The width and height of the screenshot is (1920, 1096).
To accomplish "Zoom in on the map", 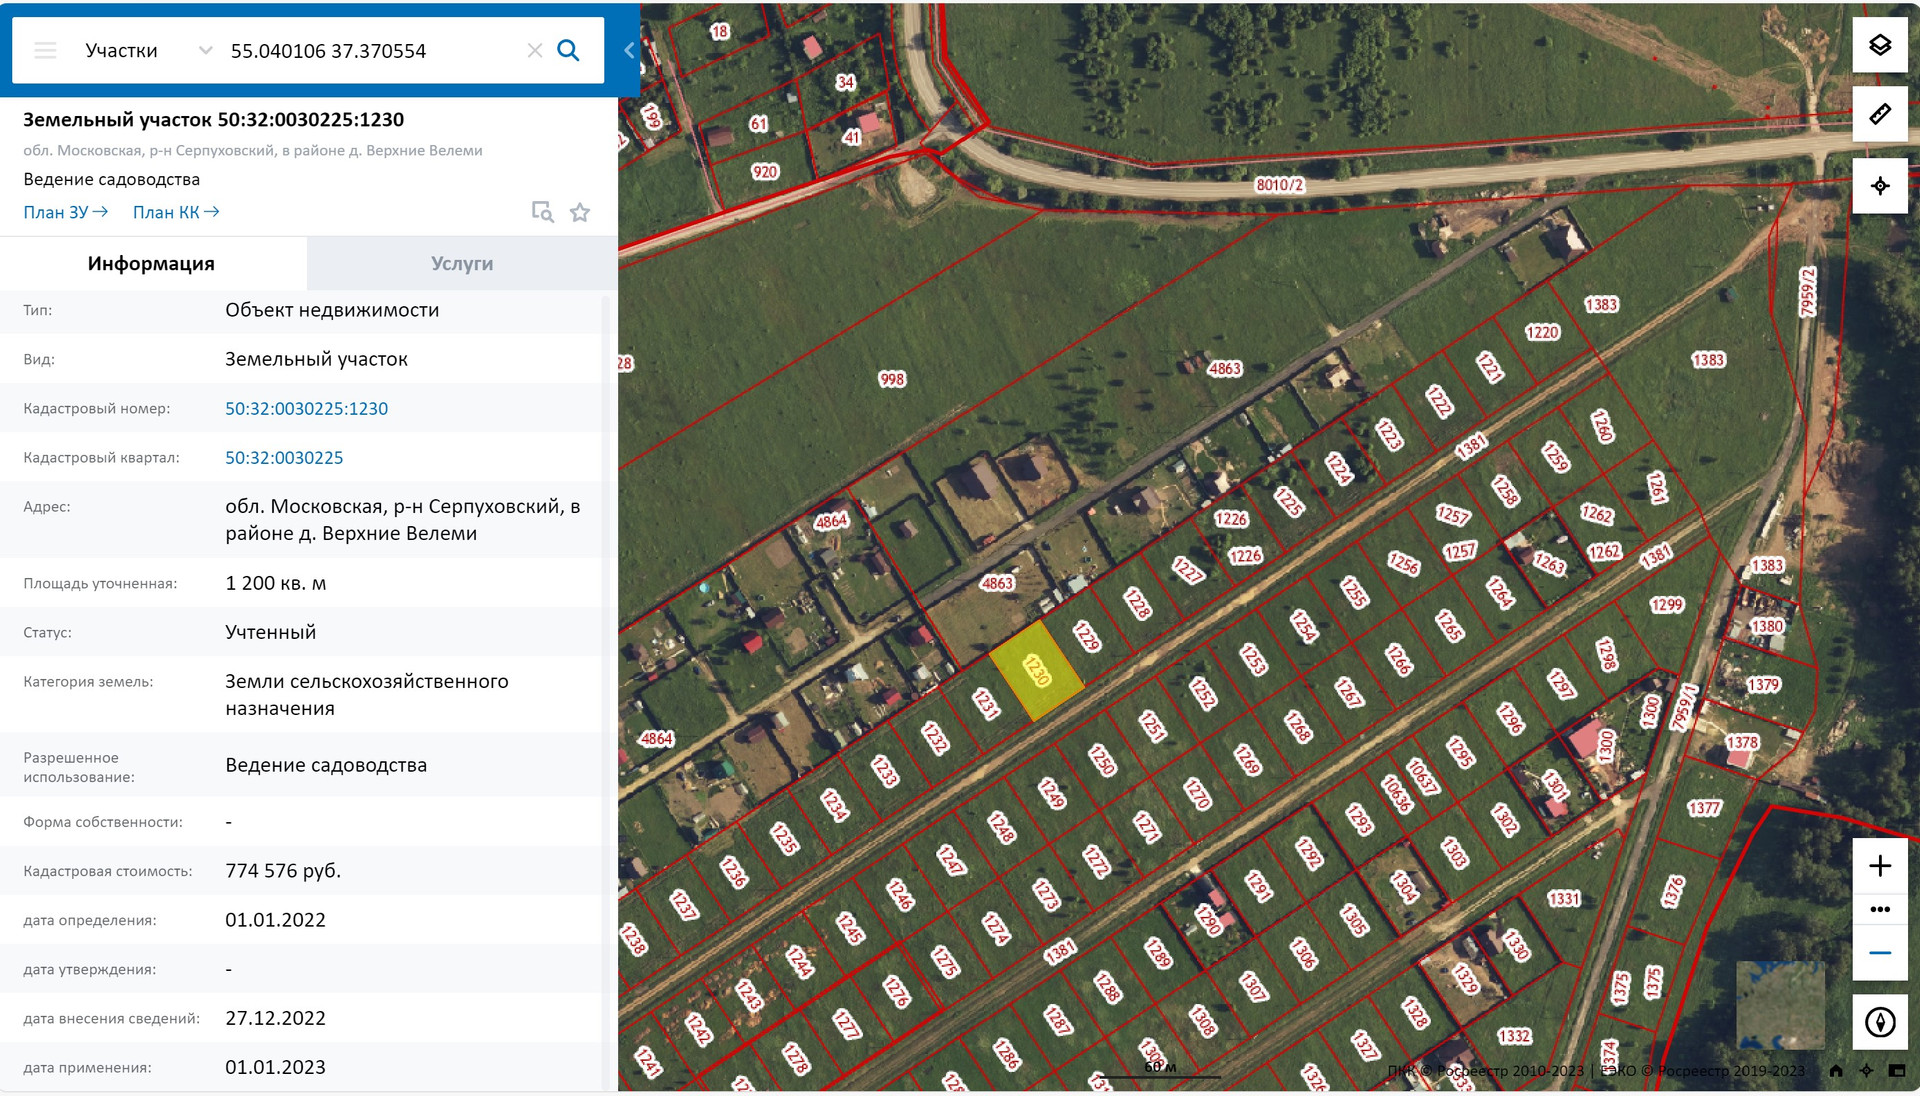I will point(1880,866).
